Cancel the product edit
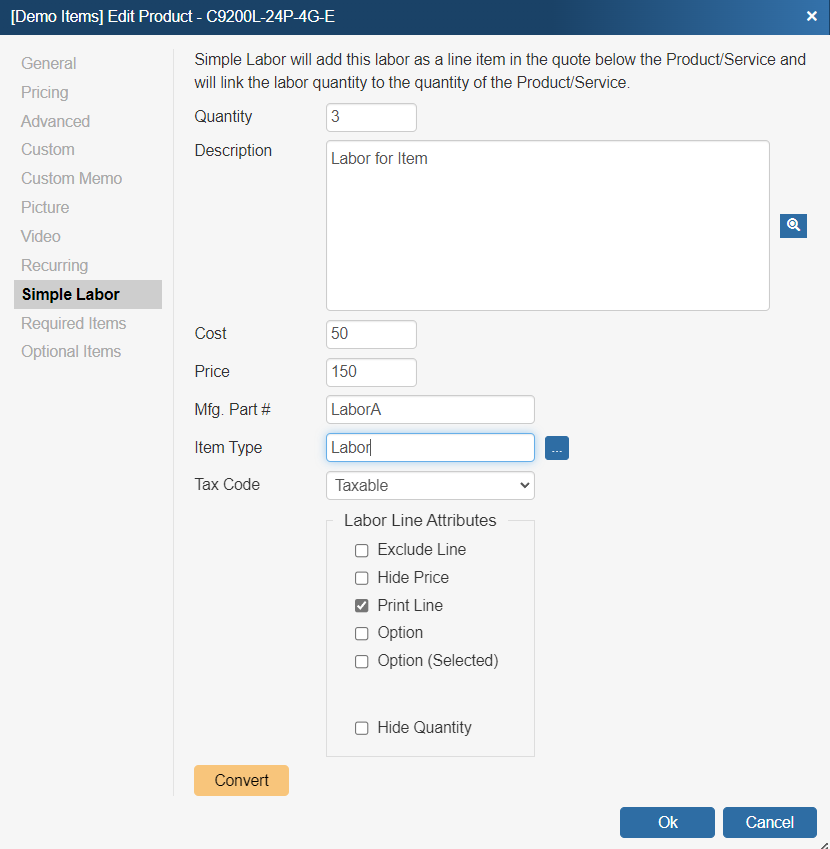Screen dimensions: 830x849 coord(769,822)
